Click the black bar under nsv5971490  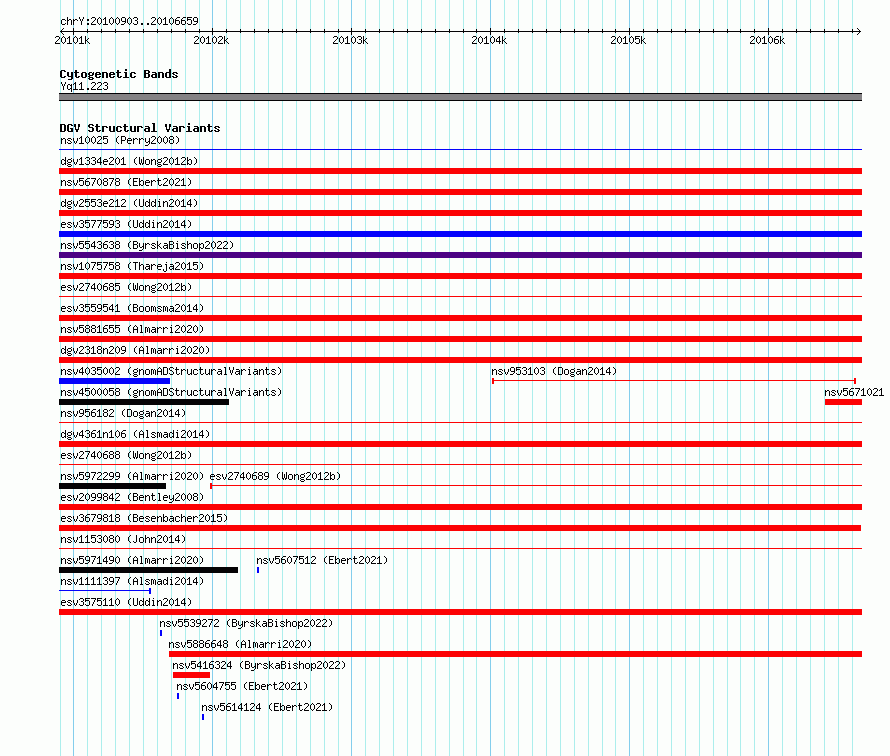149,570
